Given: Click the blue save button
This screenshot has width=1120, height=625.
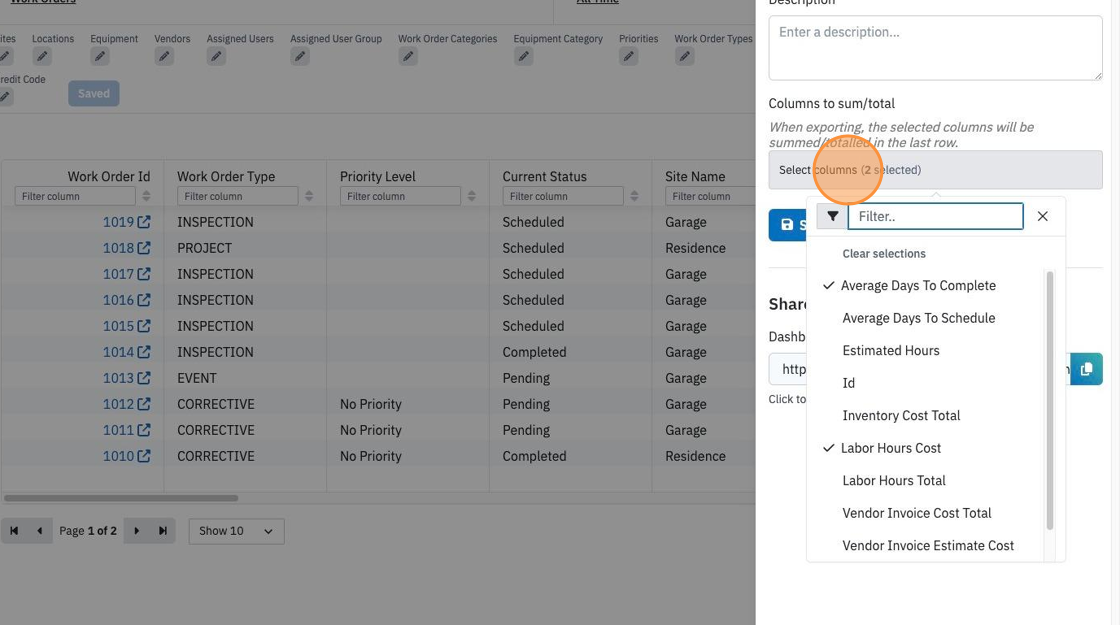Looking at the screenshot, I should pyautogui.click(x=788, y=225).
